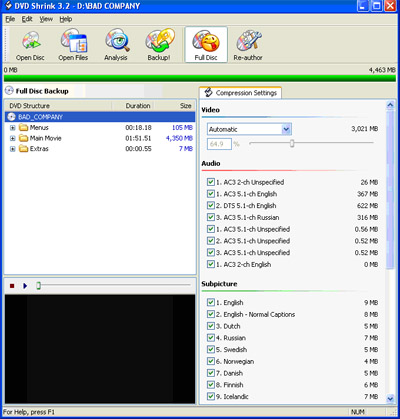Click the video compression ratio slider handle

pyautogui.click(x=292, y=143)
